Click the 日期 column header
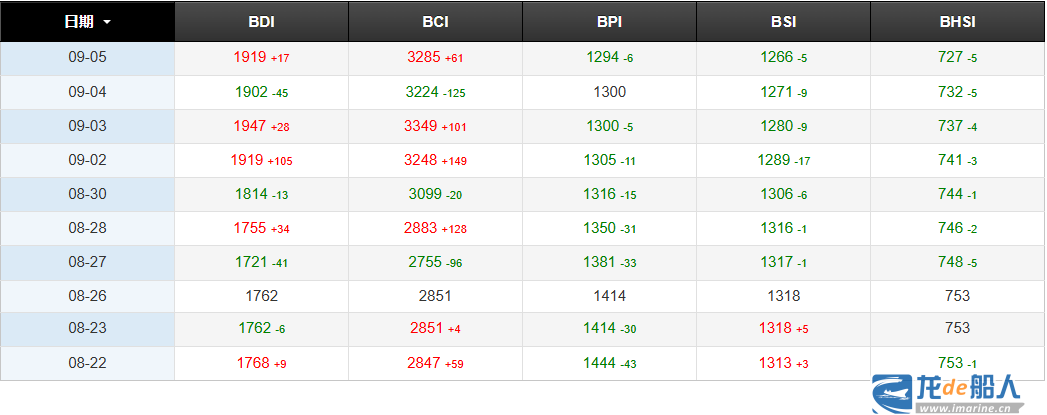The height and width of the screenshot is (415, 1047). click(80, 21)
